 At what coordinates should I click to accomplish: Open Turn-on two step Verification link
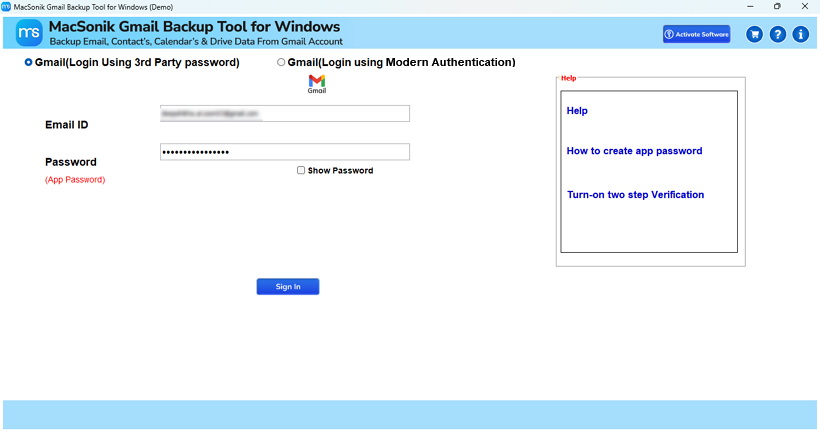[x=635, y=195]
